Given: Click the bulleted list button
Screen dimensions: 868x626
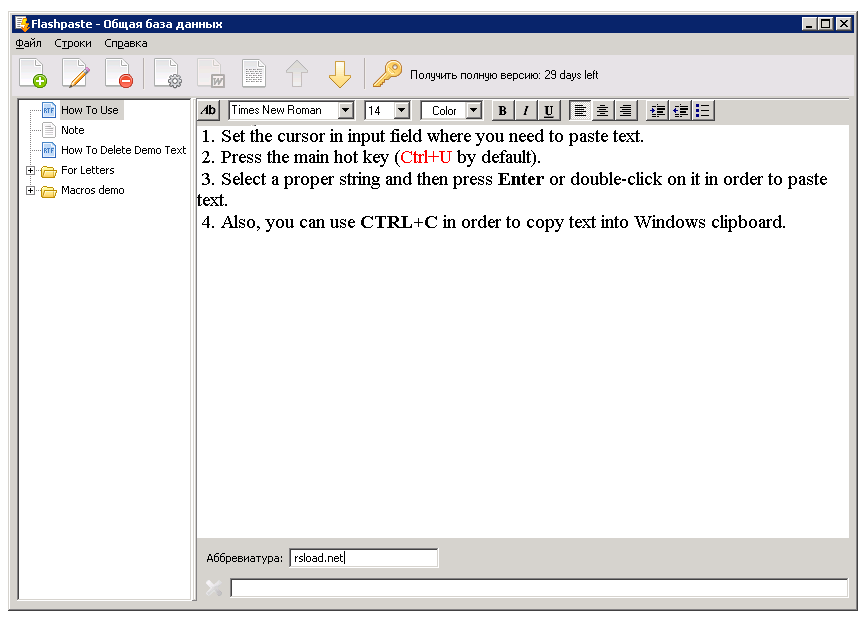Looking at the screenshot, I should tap(703, 110).
